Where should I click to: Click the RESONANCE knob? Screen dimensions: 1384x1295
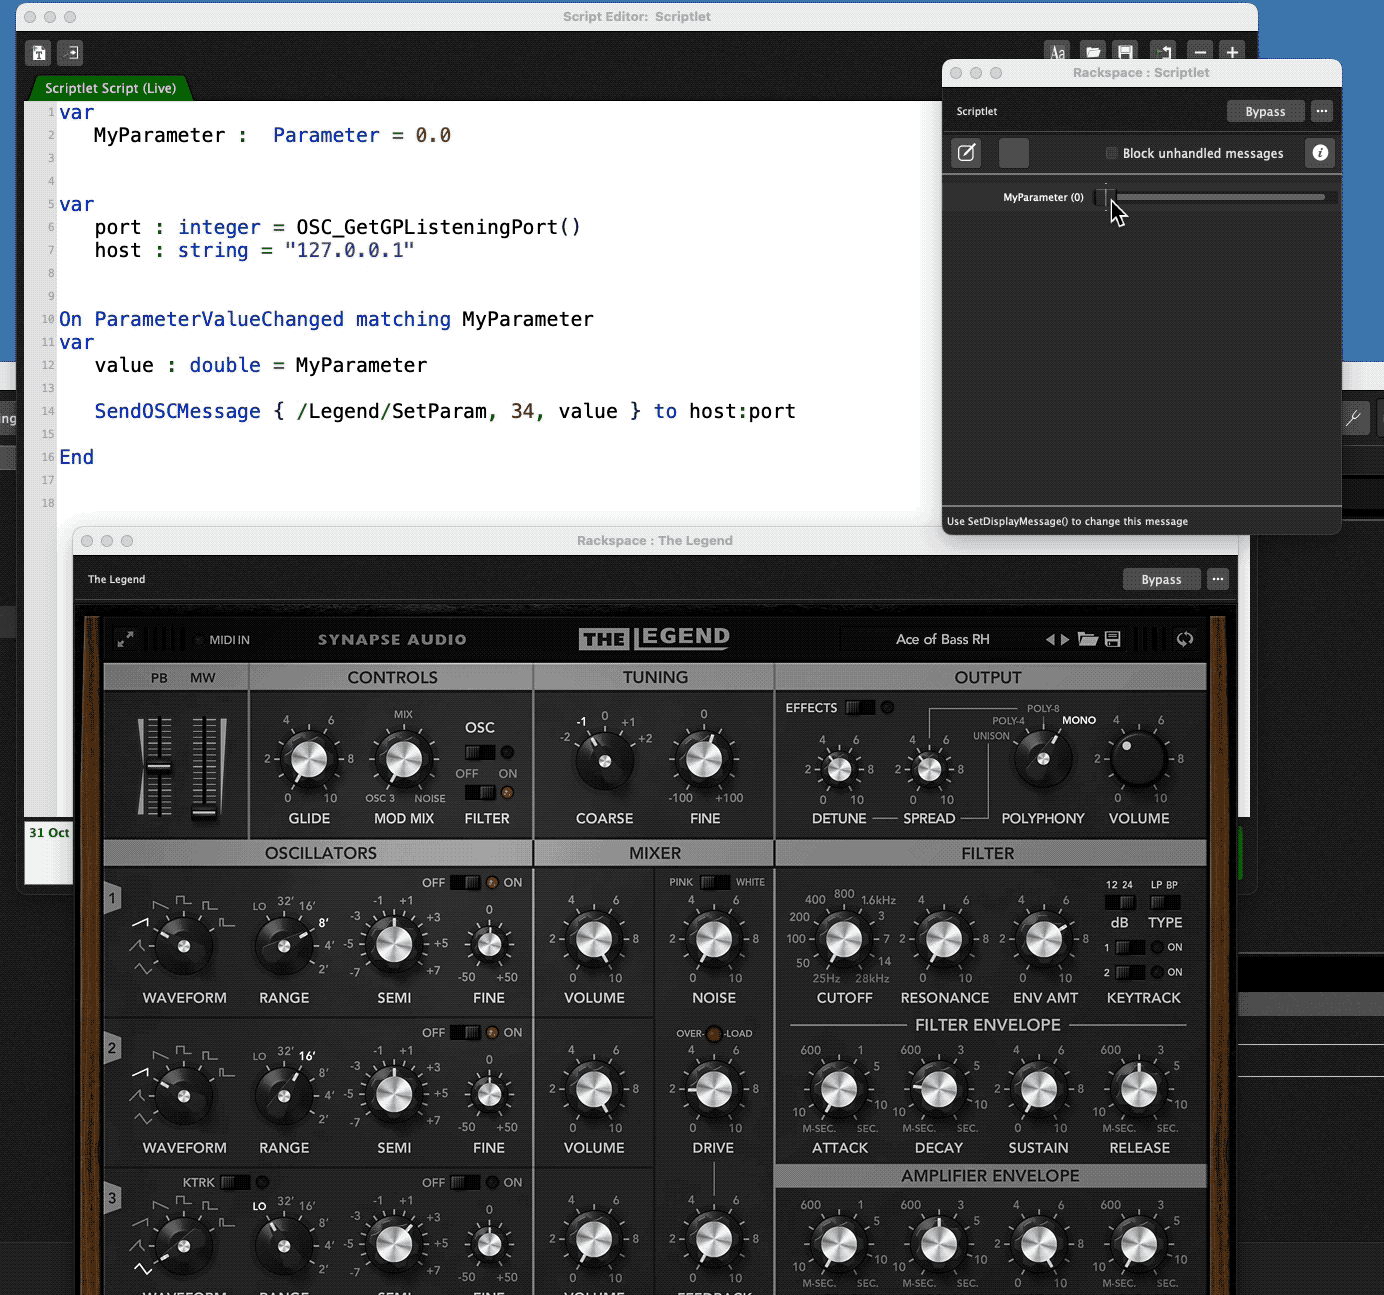(944, 940)
